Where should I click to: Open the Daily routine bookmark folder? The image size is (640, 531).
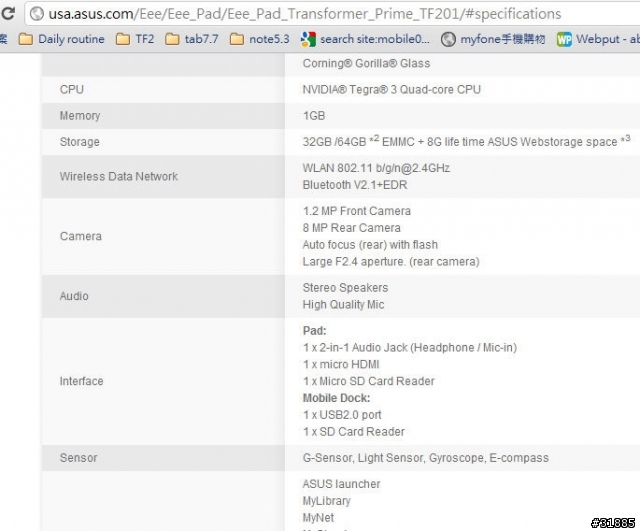tap(62, 39)
